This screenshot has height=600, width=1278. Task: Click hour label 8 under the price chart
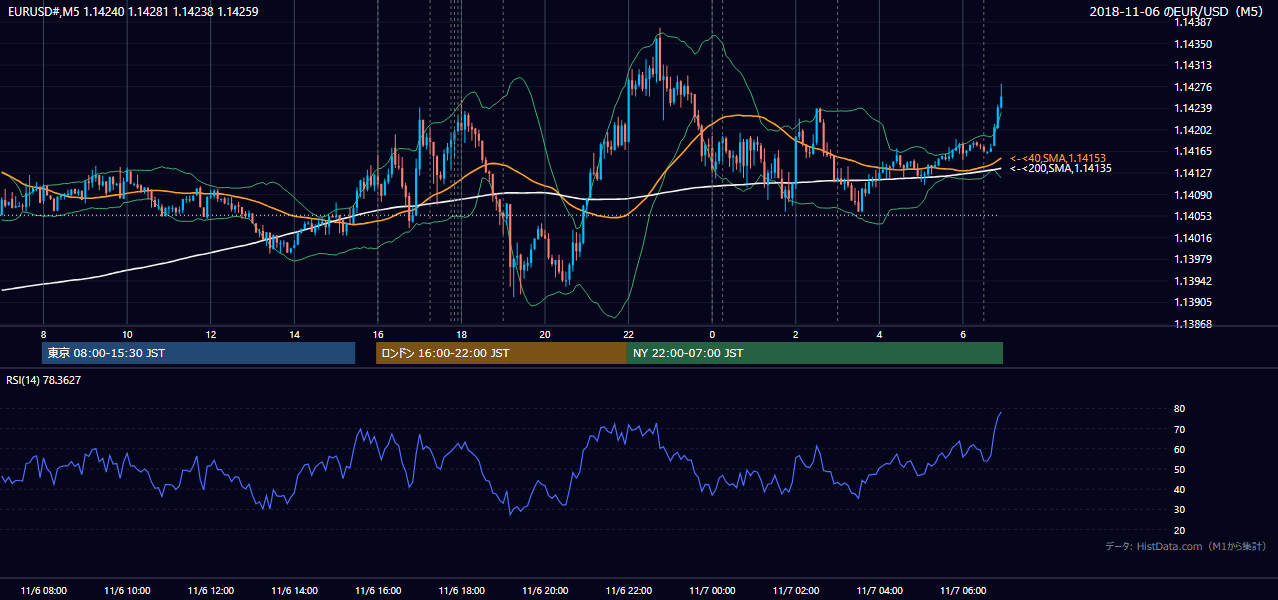tap(43, 334)
